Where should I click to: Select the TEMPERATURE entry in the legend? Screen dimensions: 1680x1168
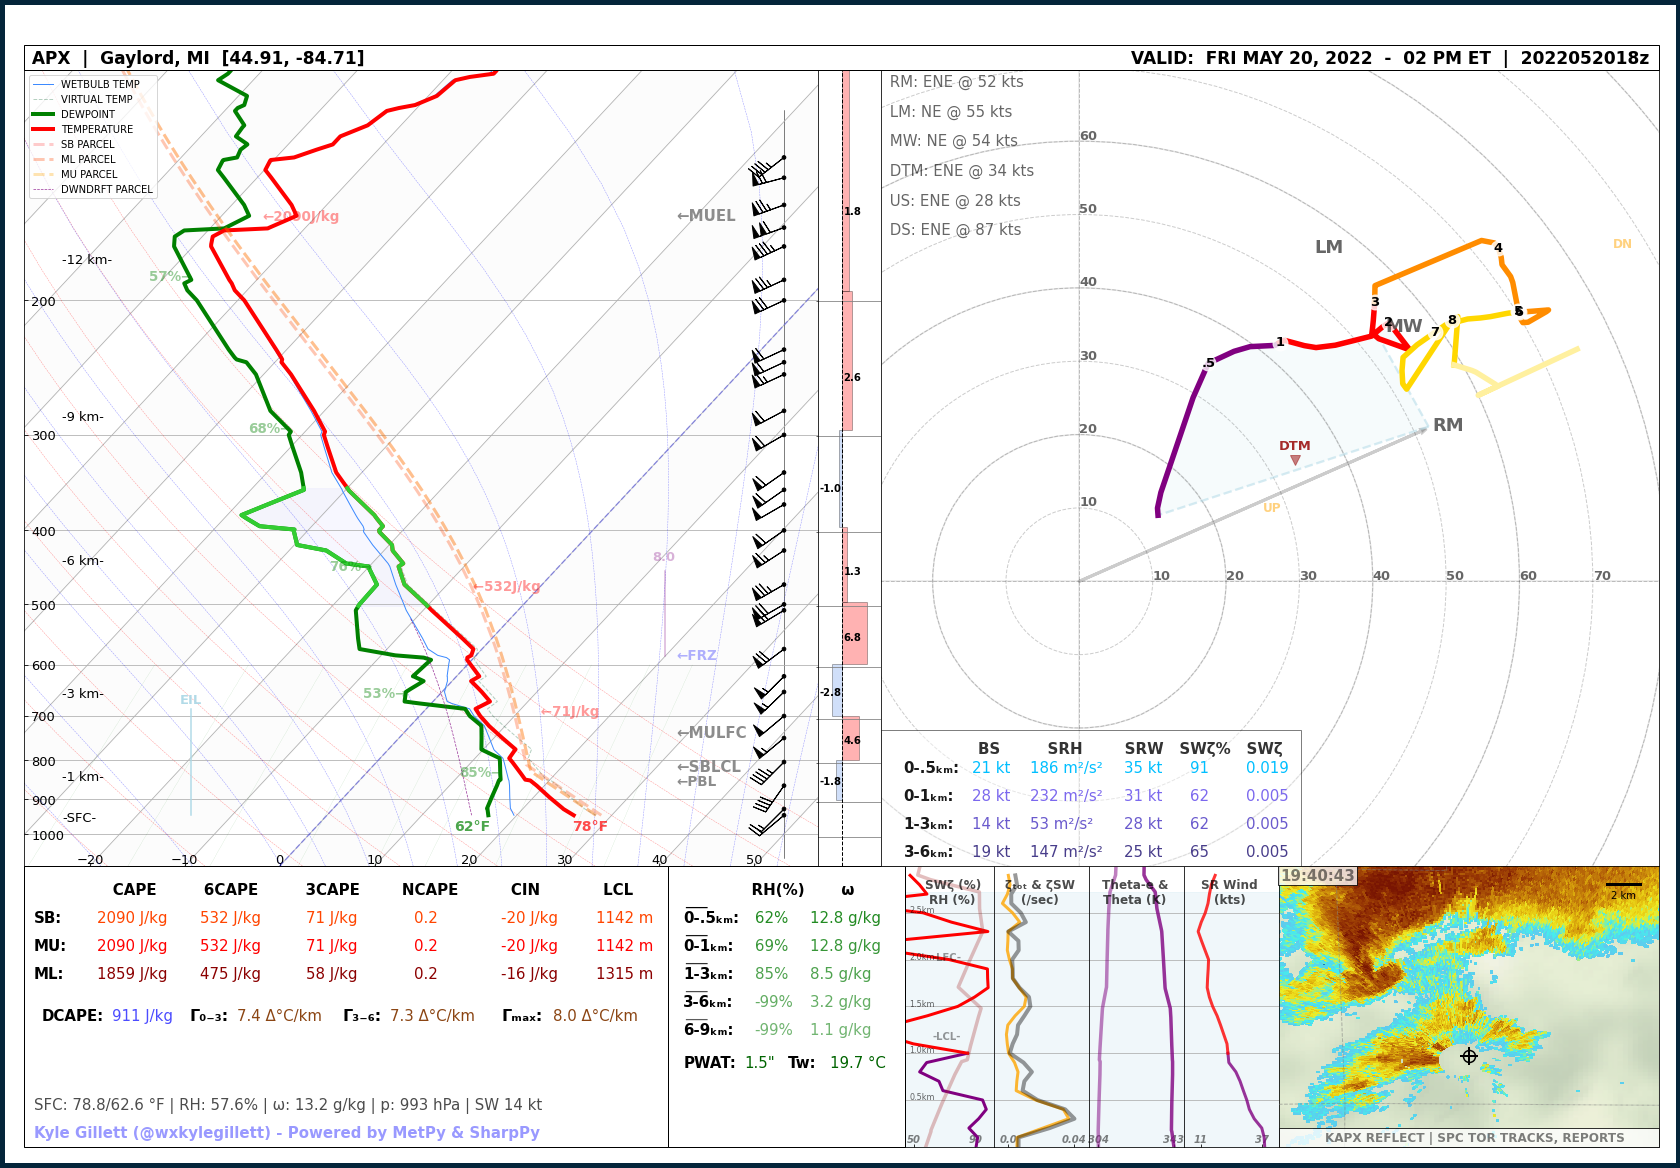(96, 129)
